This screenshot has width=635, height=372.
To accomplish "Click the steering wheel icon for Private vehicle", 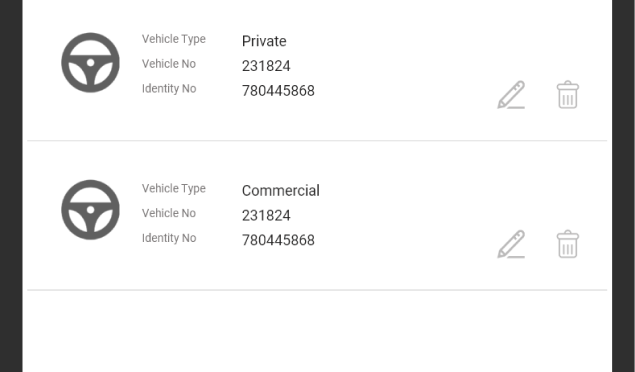I will [90, 63].
